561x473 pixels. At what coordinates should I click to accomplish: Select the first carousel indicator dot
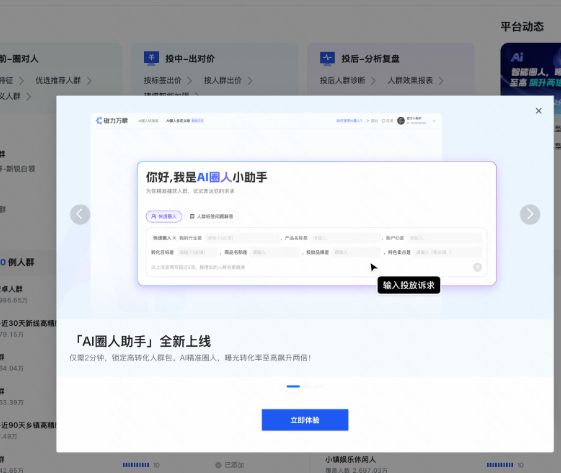click(293, 386)
